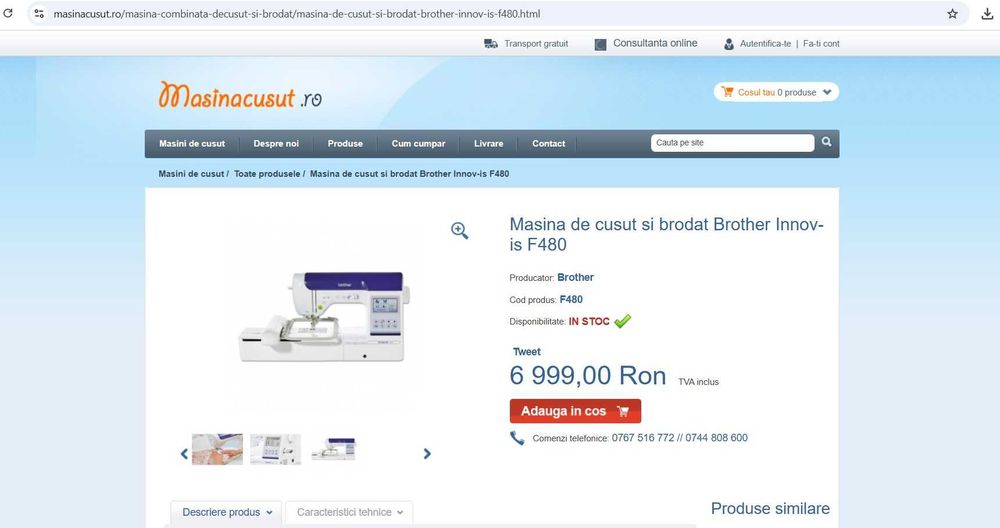Open the Livrare menu item

pyautogui.click(x=489, y=143)
